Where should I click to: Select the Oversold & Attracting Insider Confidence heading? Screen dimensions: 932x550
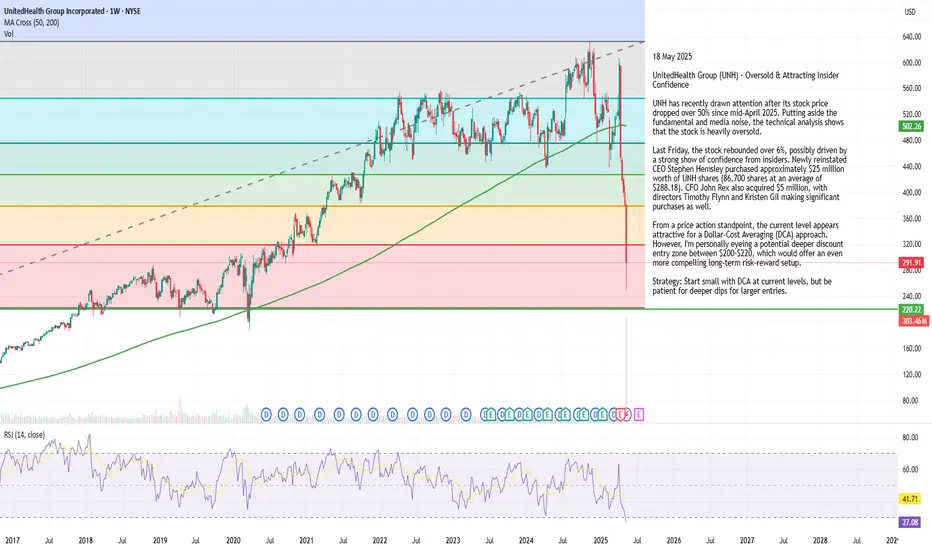(x=746, y=80)
